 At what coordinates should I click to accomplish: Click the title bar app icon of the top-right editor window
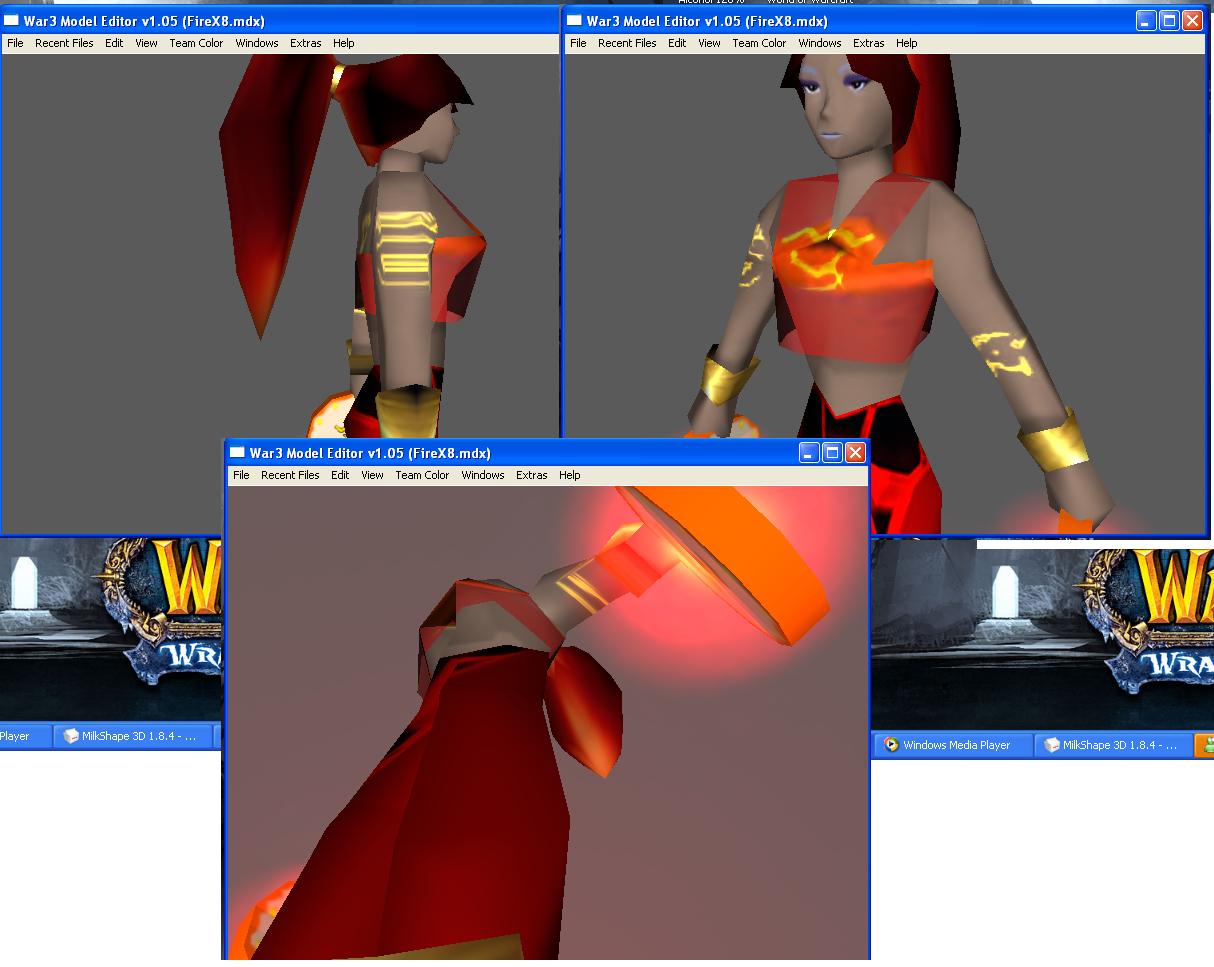575,21
